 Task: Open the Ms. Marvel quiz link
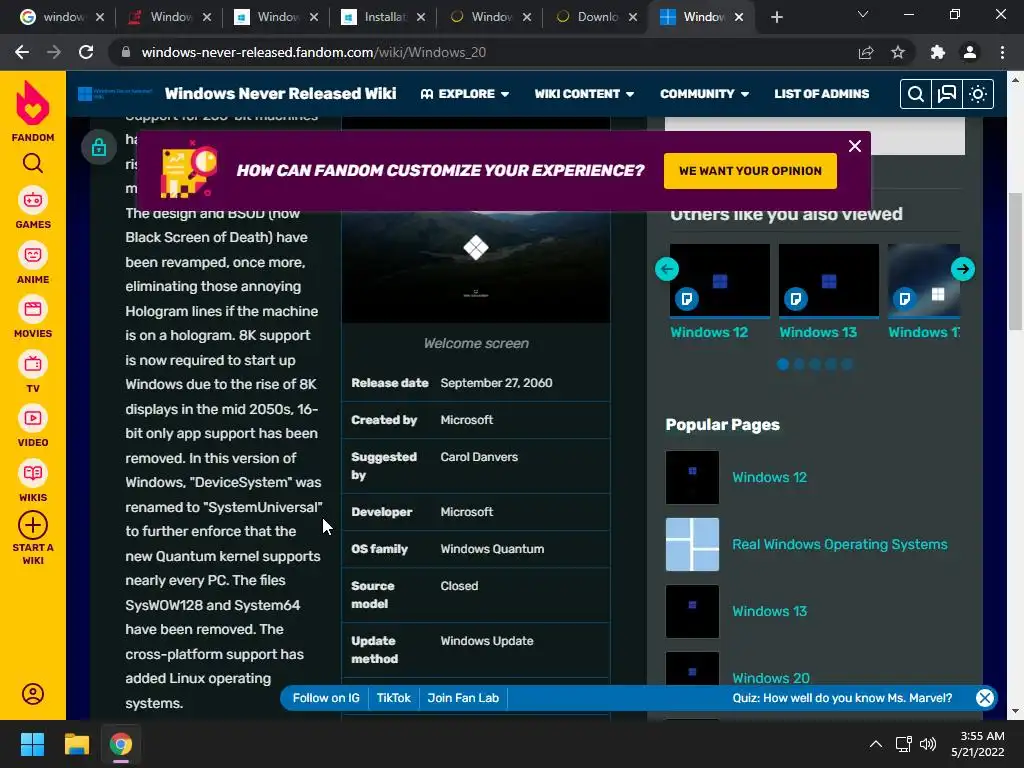(842, 698)
